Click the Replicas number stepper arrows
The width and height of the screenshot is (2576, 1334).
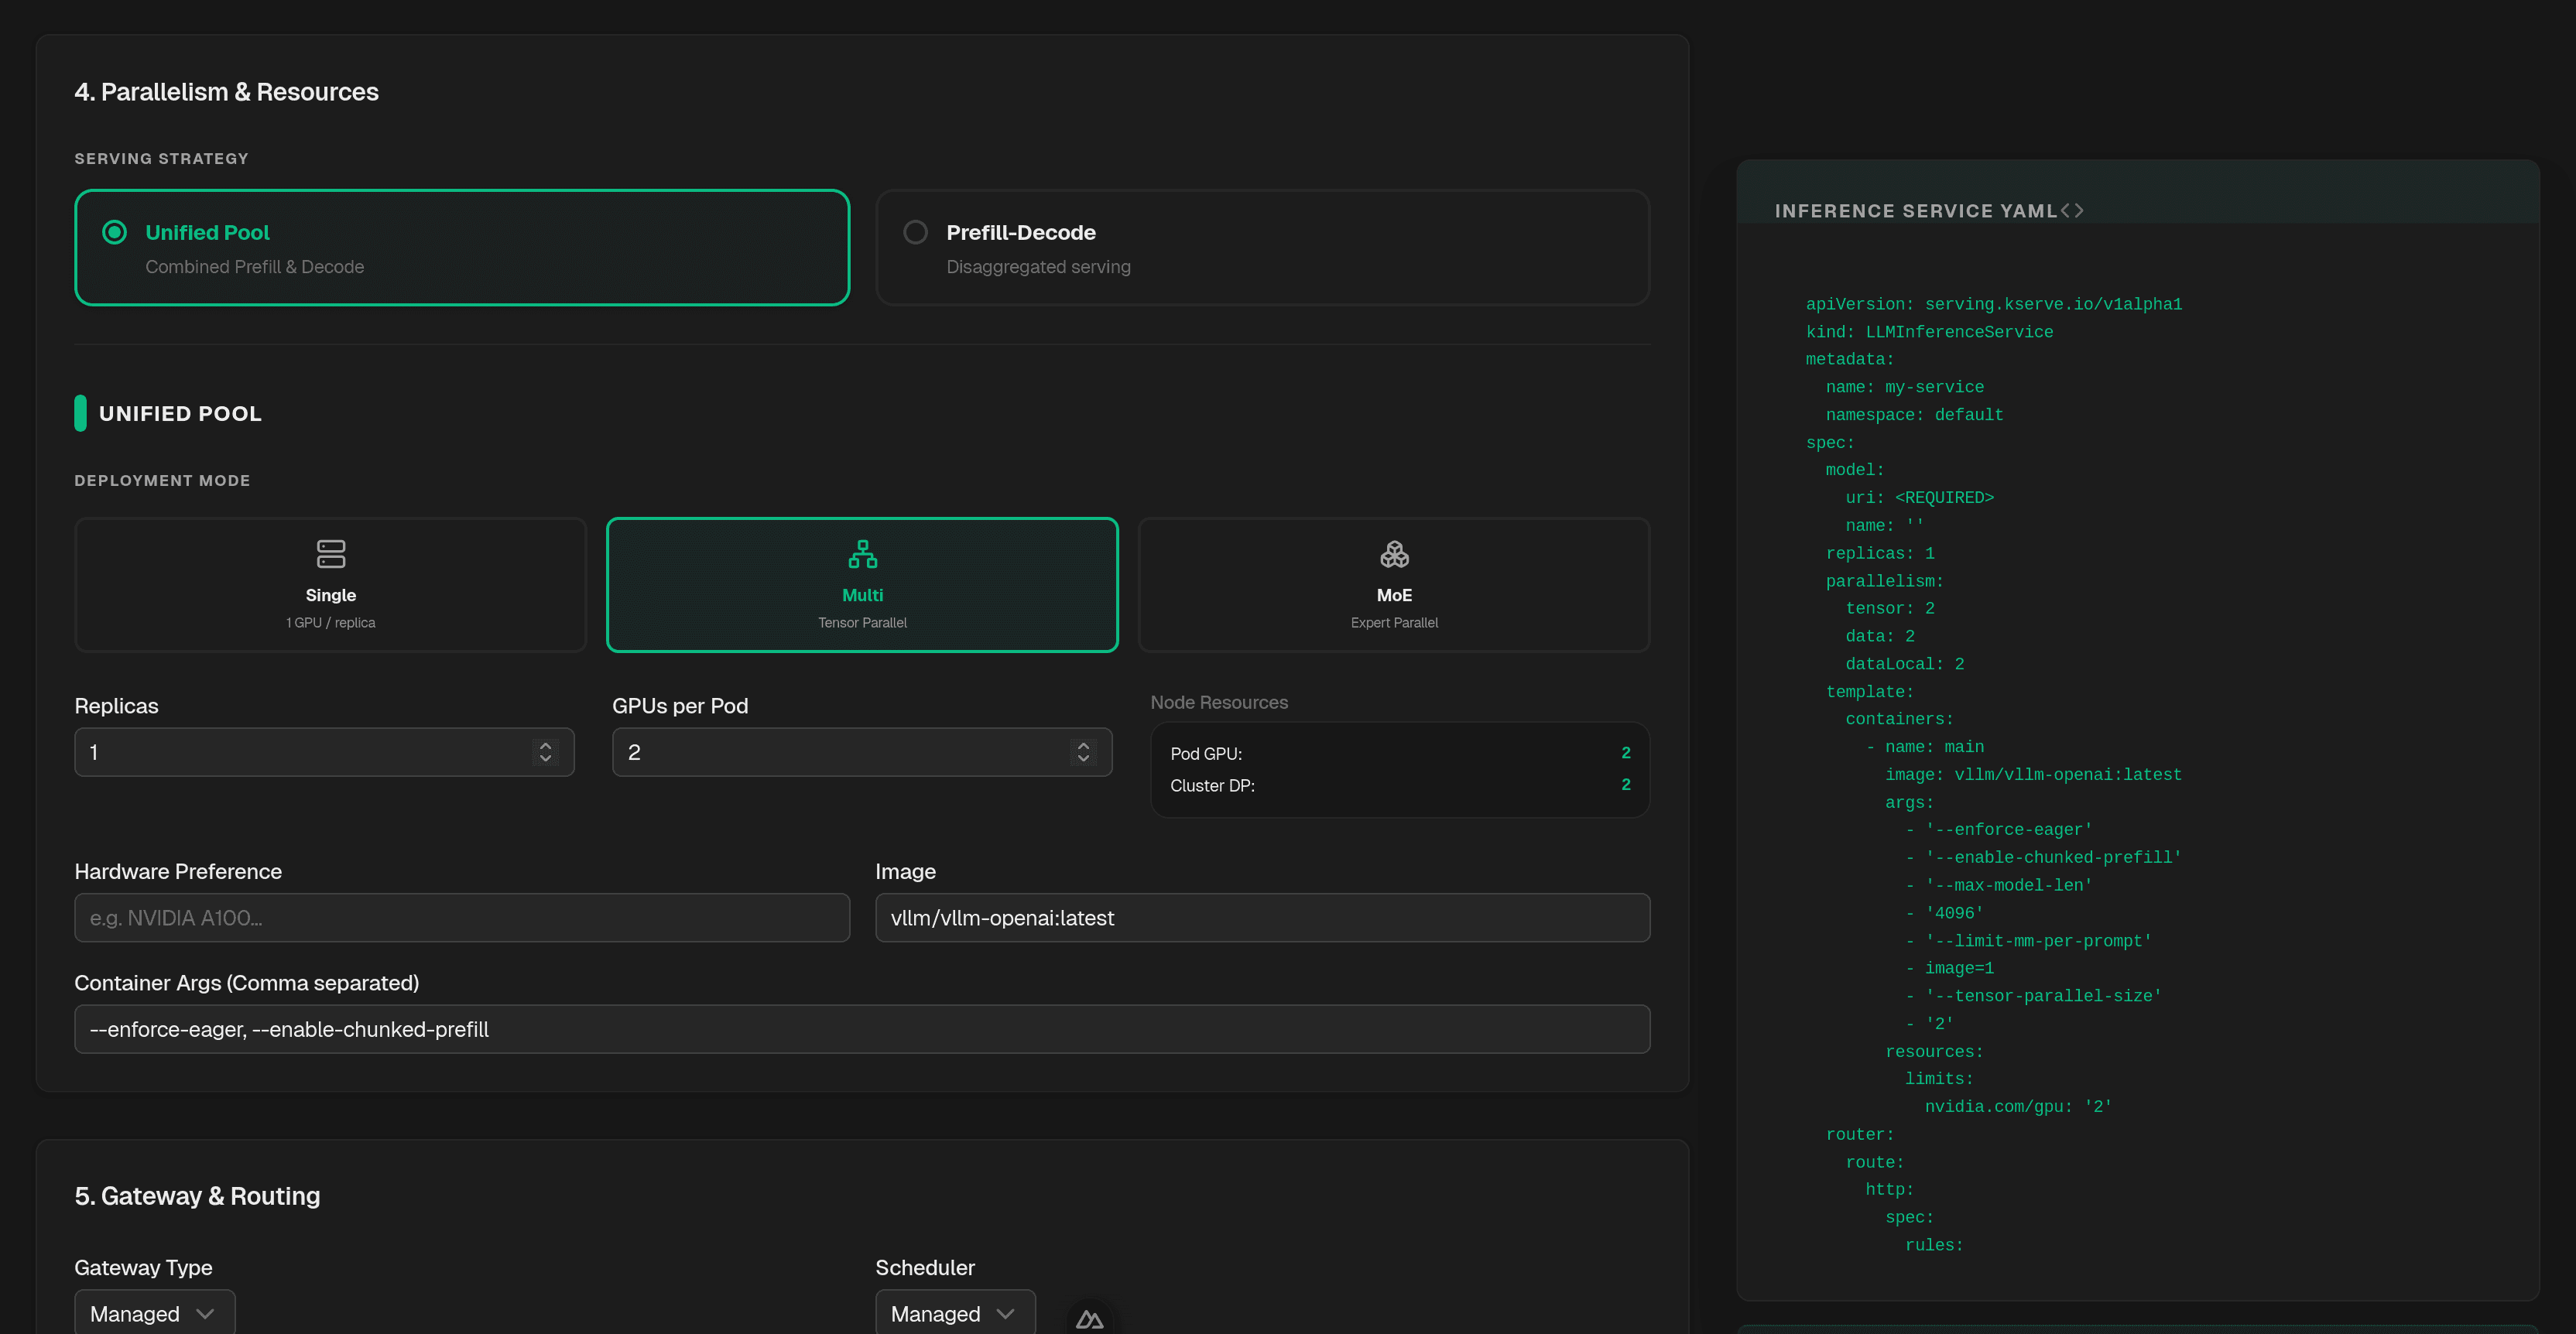click(x=545, y=752)
